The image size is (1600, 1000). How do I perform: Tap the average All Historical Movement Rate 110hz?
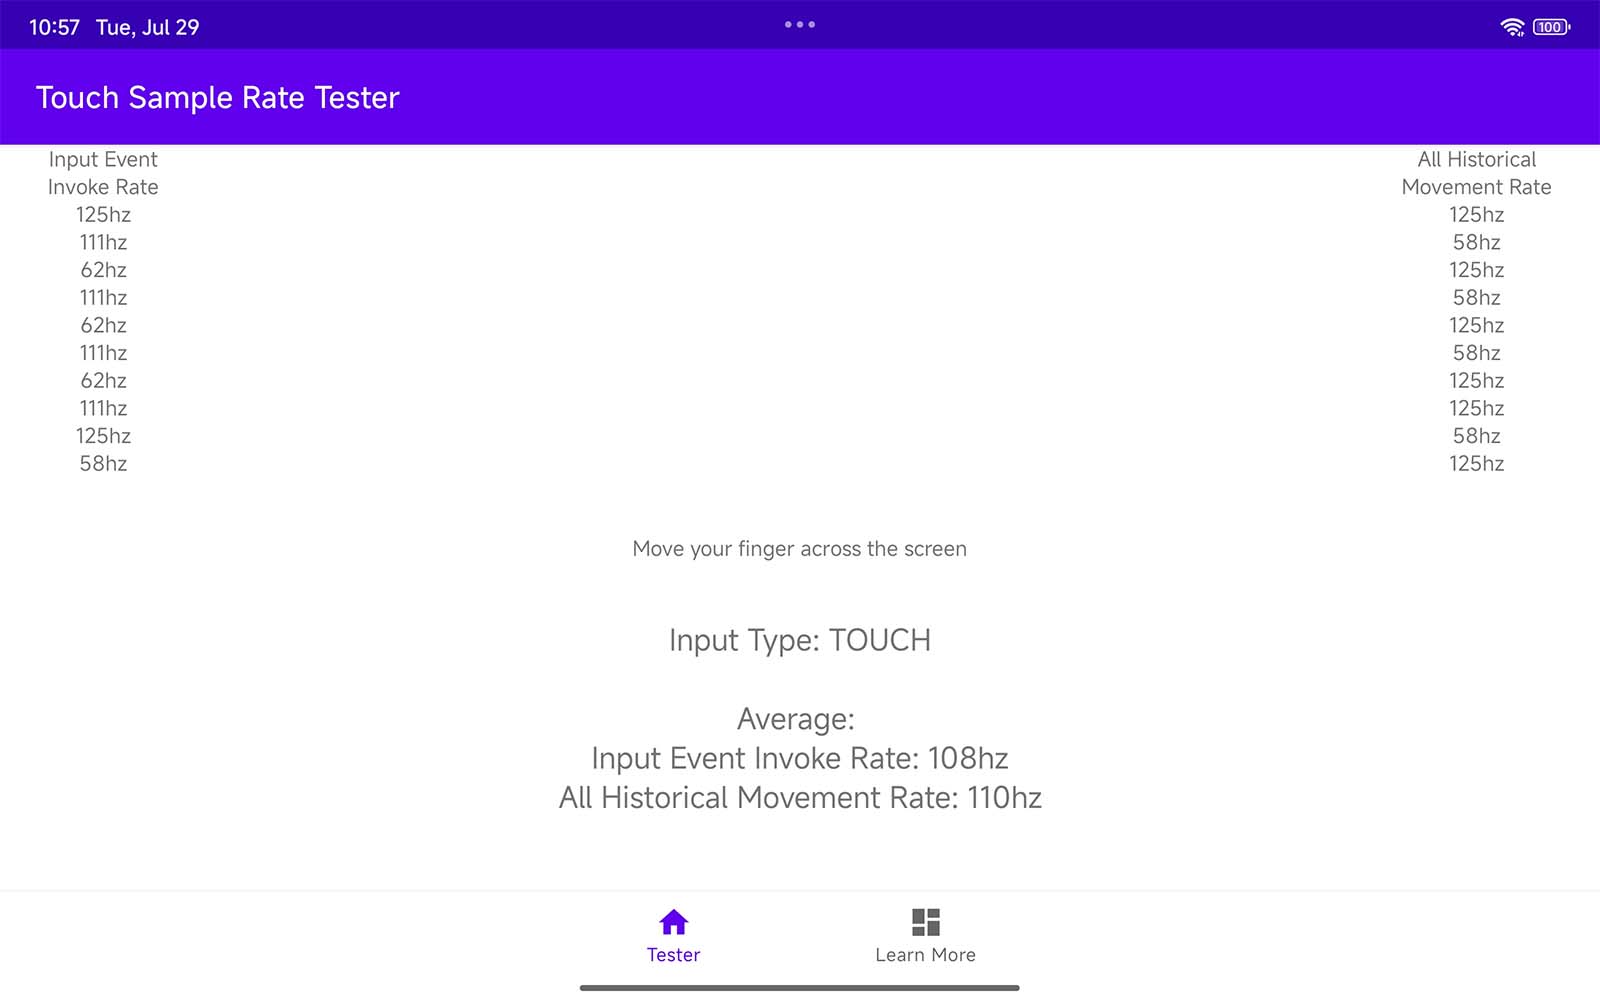tap(799, 798)
